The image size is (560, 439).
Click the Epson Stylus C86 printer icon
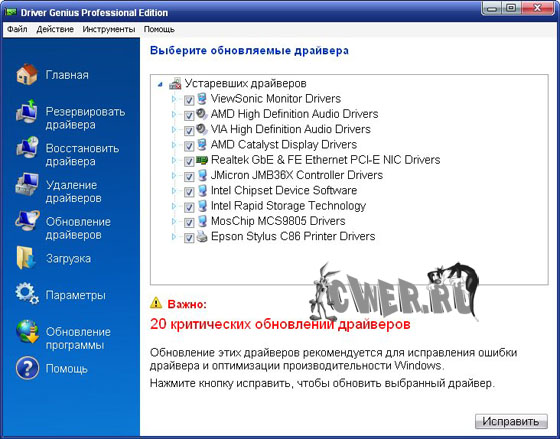tap(202, 236)
